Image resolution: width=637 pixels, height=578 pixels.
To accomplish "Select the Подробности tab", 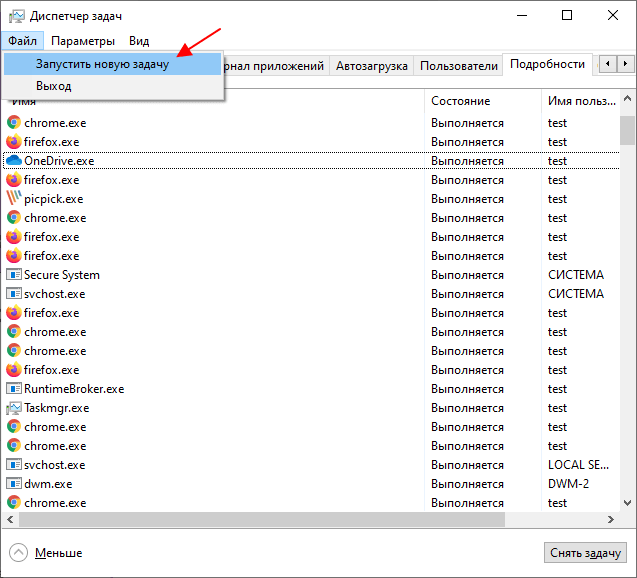I will [x=547, y=64].
